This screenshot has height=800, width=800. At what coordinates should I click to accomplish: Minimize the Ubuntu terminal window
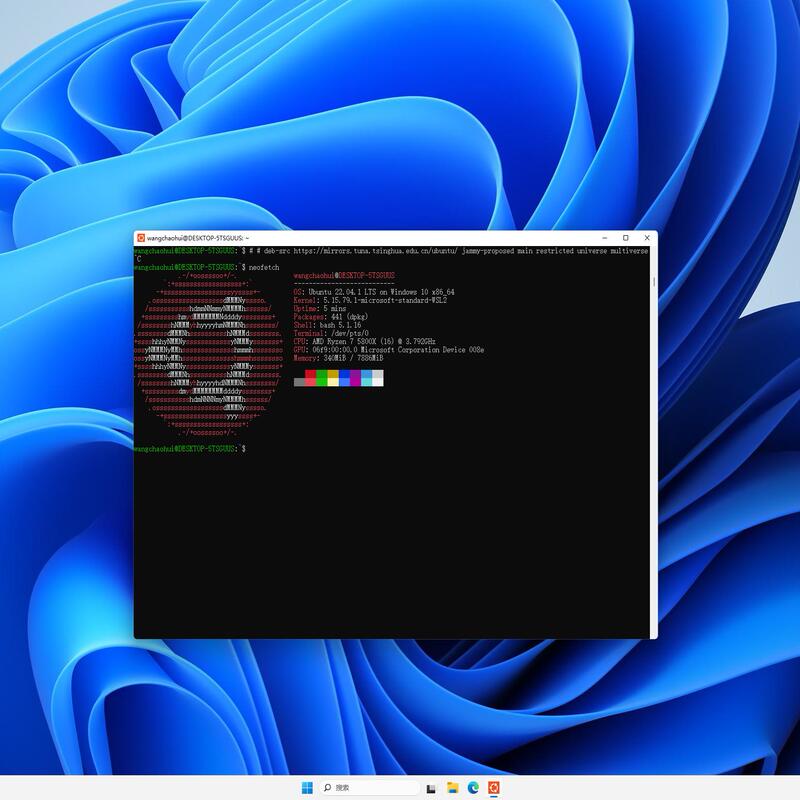click(x=605, y=238)
